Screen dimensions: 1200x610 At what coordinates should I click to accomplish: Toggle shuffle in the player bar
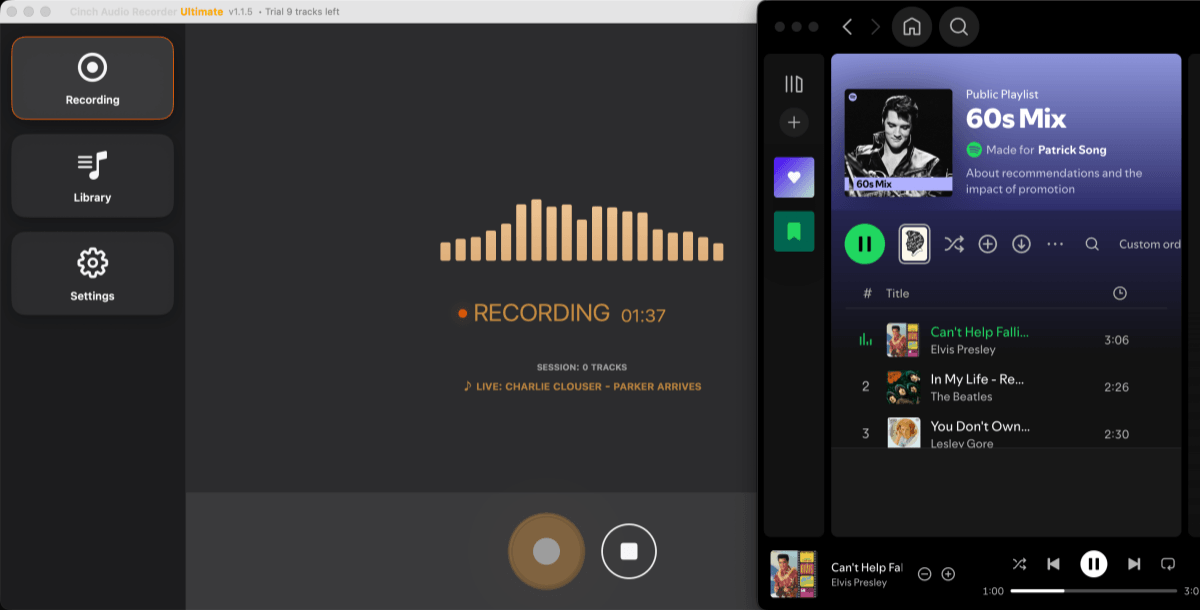pyautogui.click(x=1019, y=564)
